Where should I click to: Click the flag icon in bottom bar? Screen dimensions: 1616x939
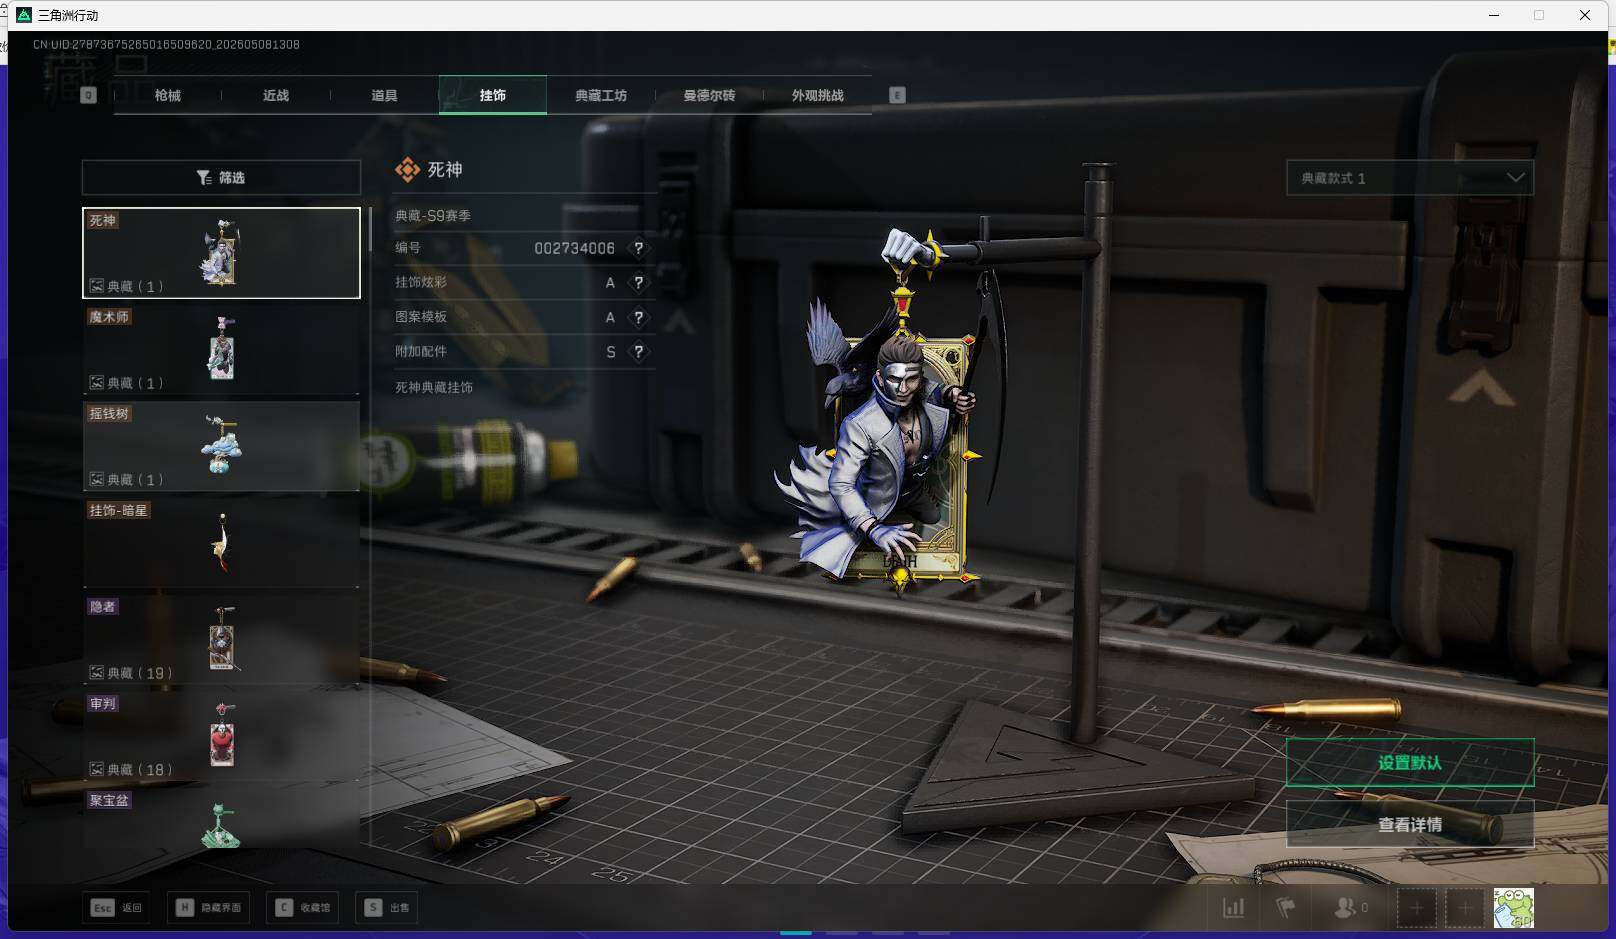[x=1286, y=908]
